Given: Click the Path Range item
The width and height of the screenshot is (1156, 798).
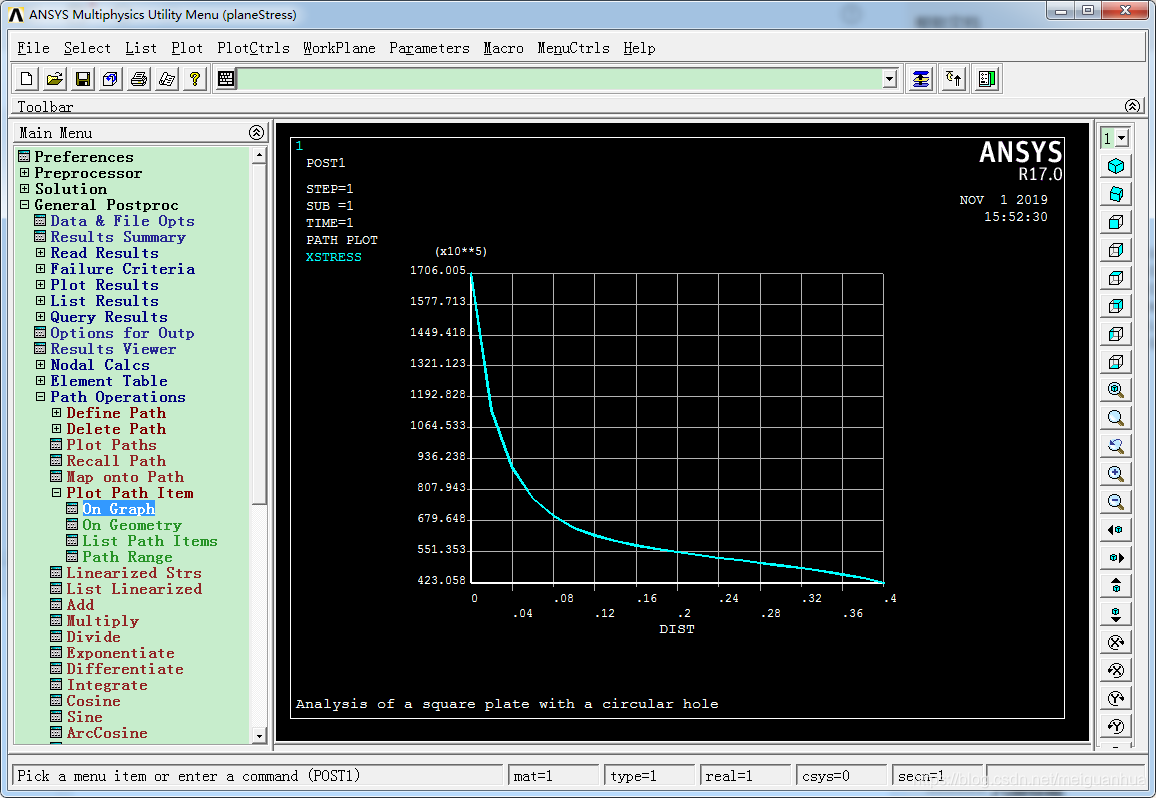Looking at the screenshot, I should coord(128,557).
